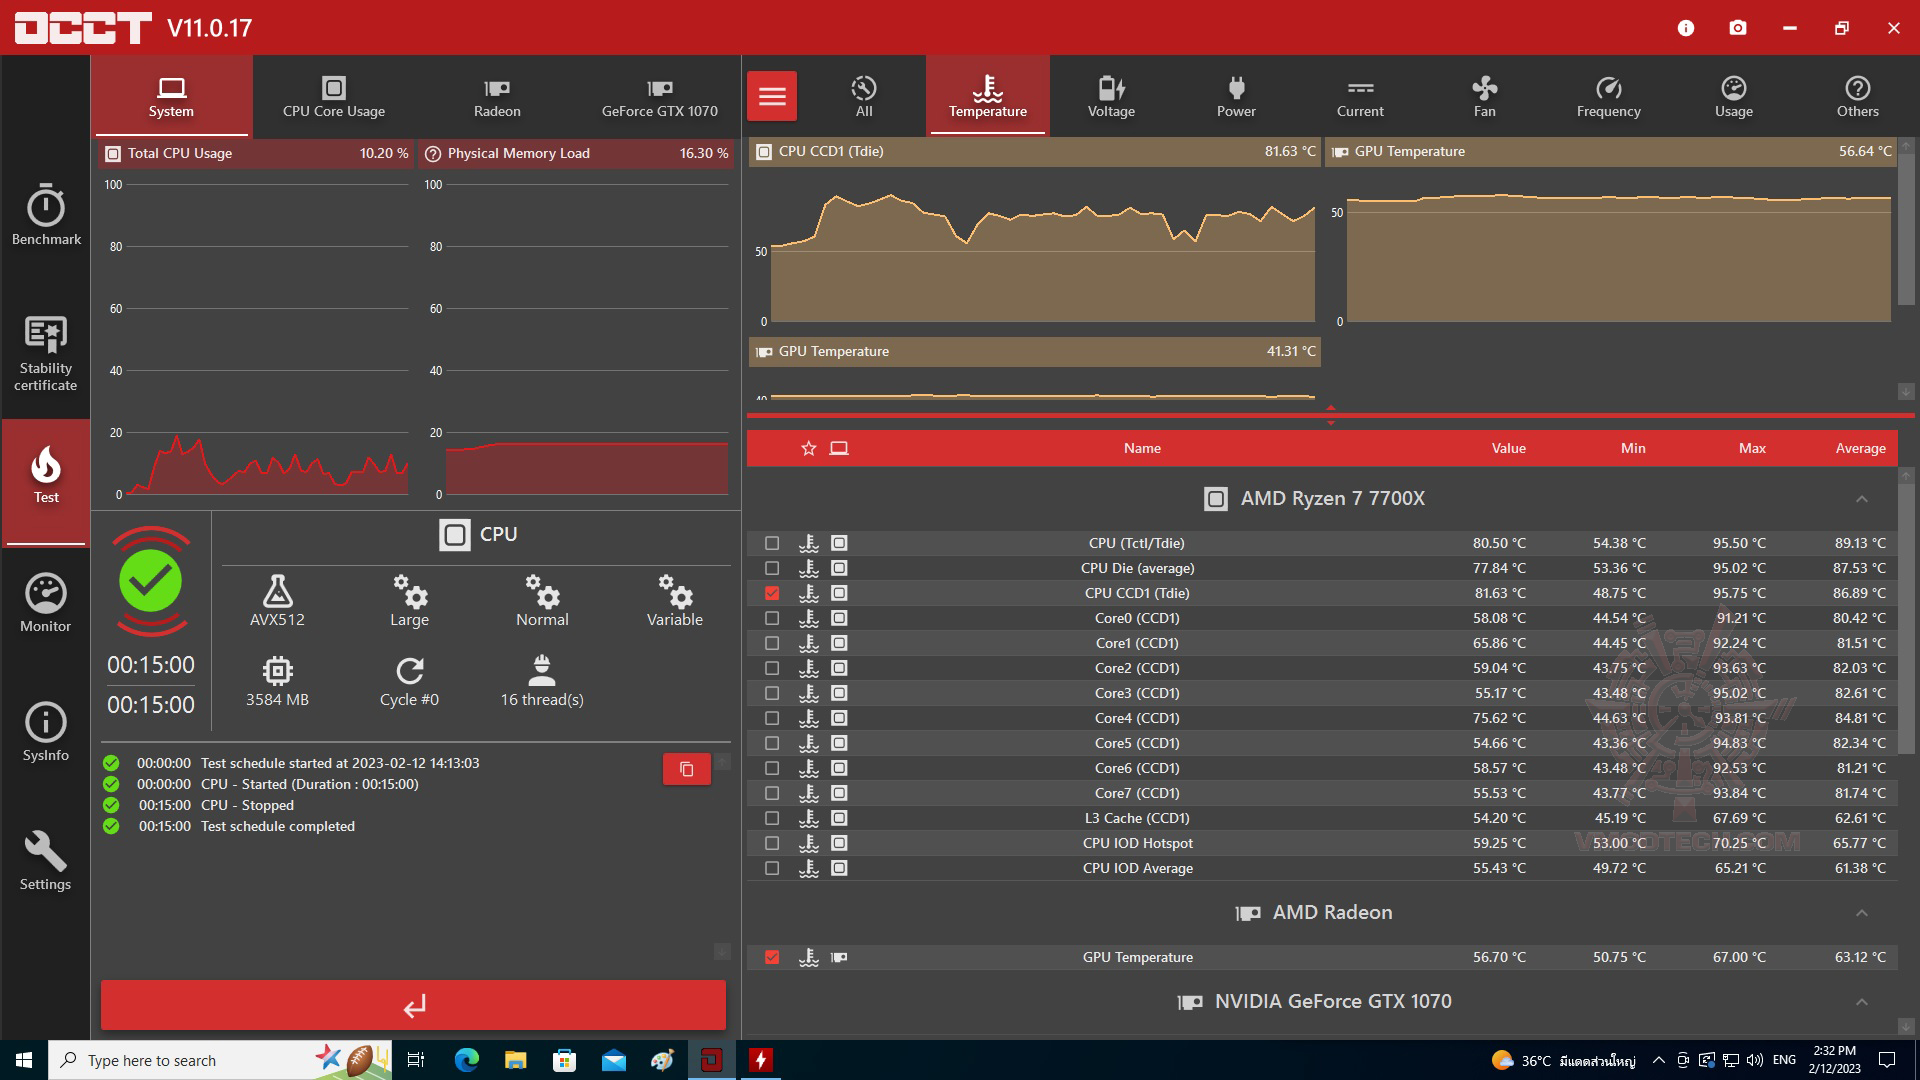The height and width of the screenshot is (1080, 1920).
Task: Click the red graph/table splitter handle
Action: (1330, 415)
